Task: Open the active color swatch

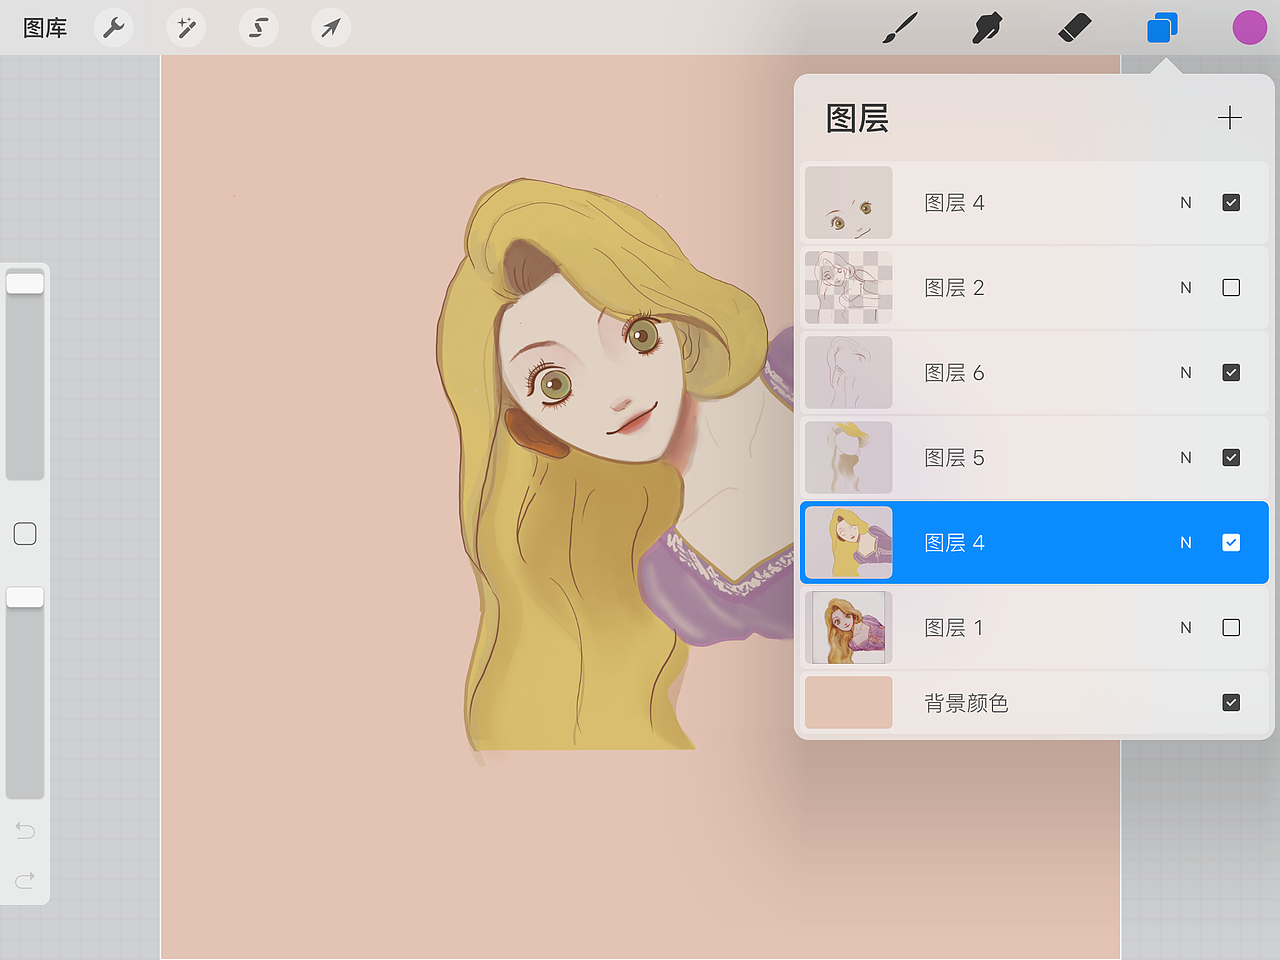Action: 1249,27
